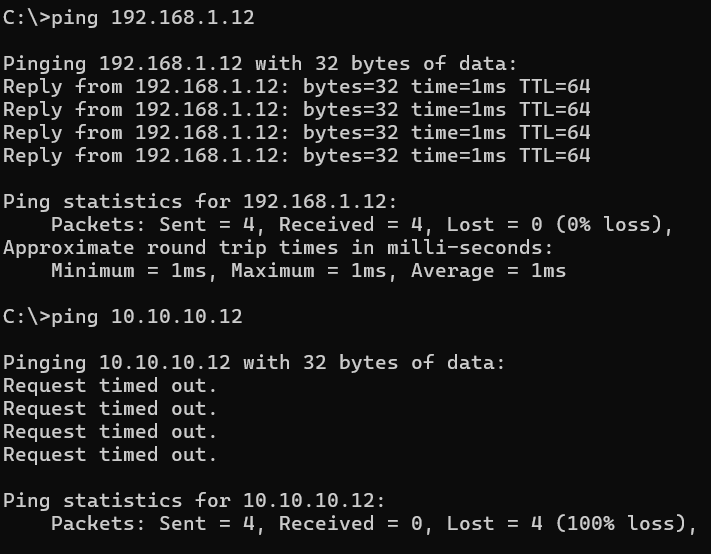The width and height of the screenshot is (711, 554).
Task: Click the last 'Request timed out.' line
Action: click(110, 454)
